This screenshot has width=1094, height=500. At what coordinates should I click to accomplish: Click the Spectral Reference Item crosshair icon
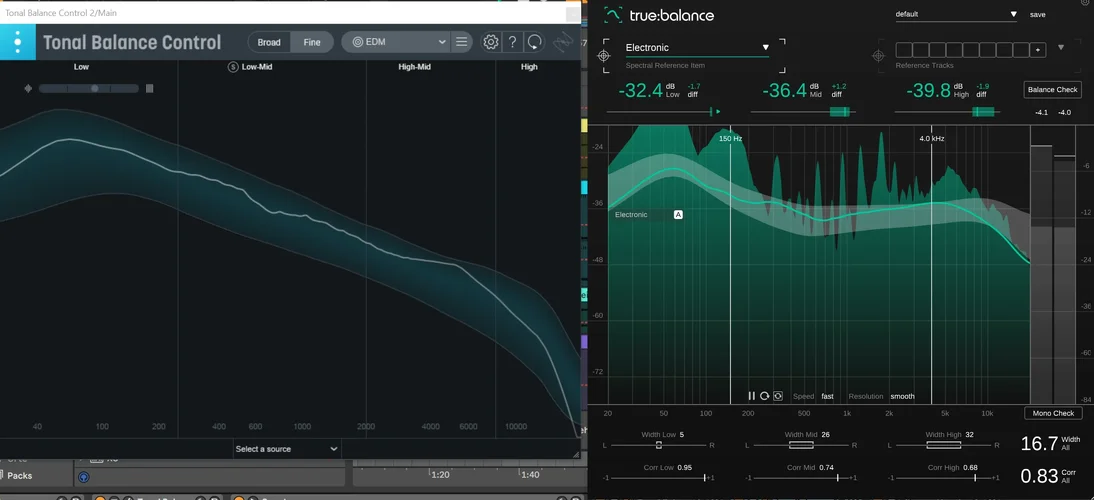[x=604, y=56]
